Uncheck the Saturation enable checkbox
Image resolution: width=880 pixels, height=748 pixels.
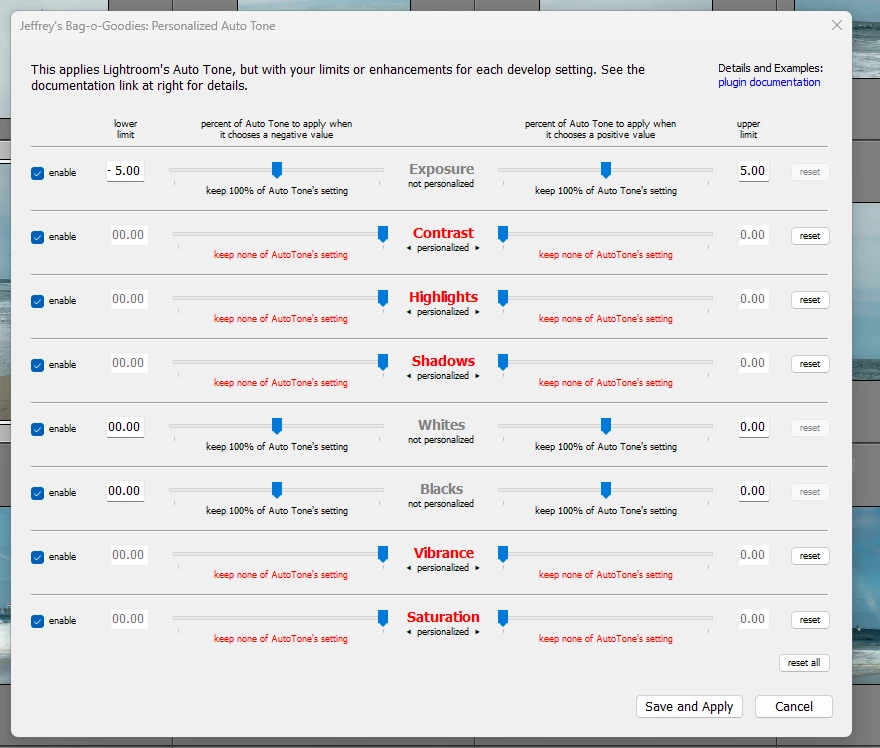pyautogui.click(x=38, y=621)
